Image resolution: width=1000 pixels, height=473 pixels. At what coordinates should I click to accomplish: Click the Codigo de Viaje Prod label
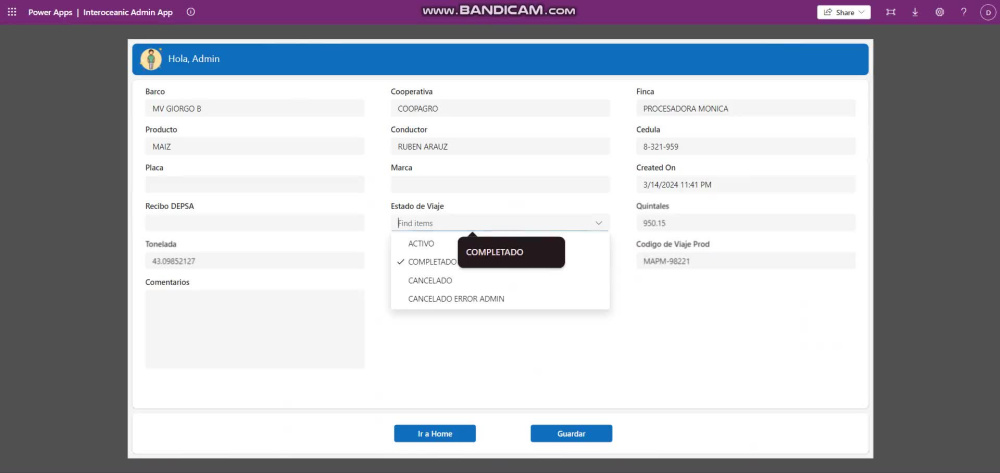click(673, 244)
